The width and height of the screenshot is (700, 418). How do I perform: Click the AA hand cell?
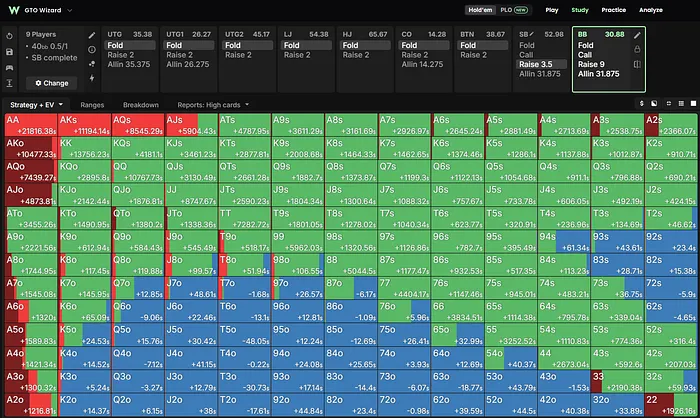31,125
